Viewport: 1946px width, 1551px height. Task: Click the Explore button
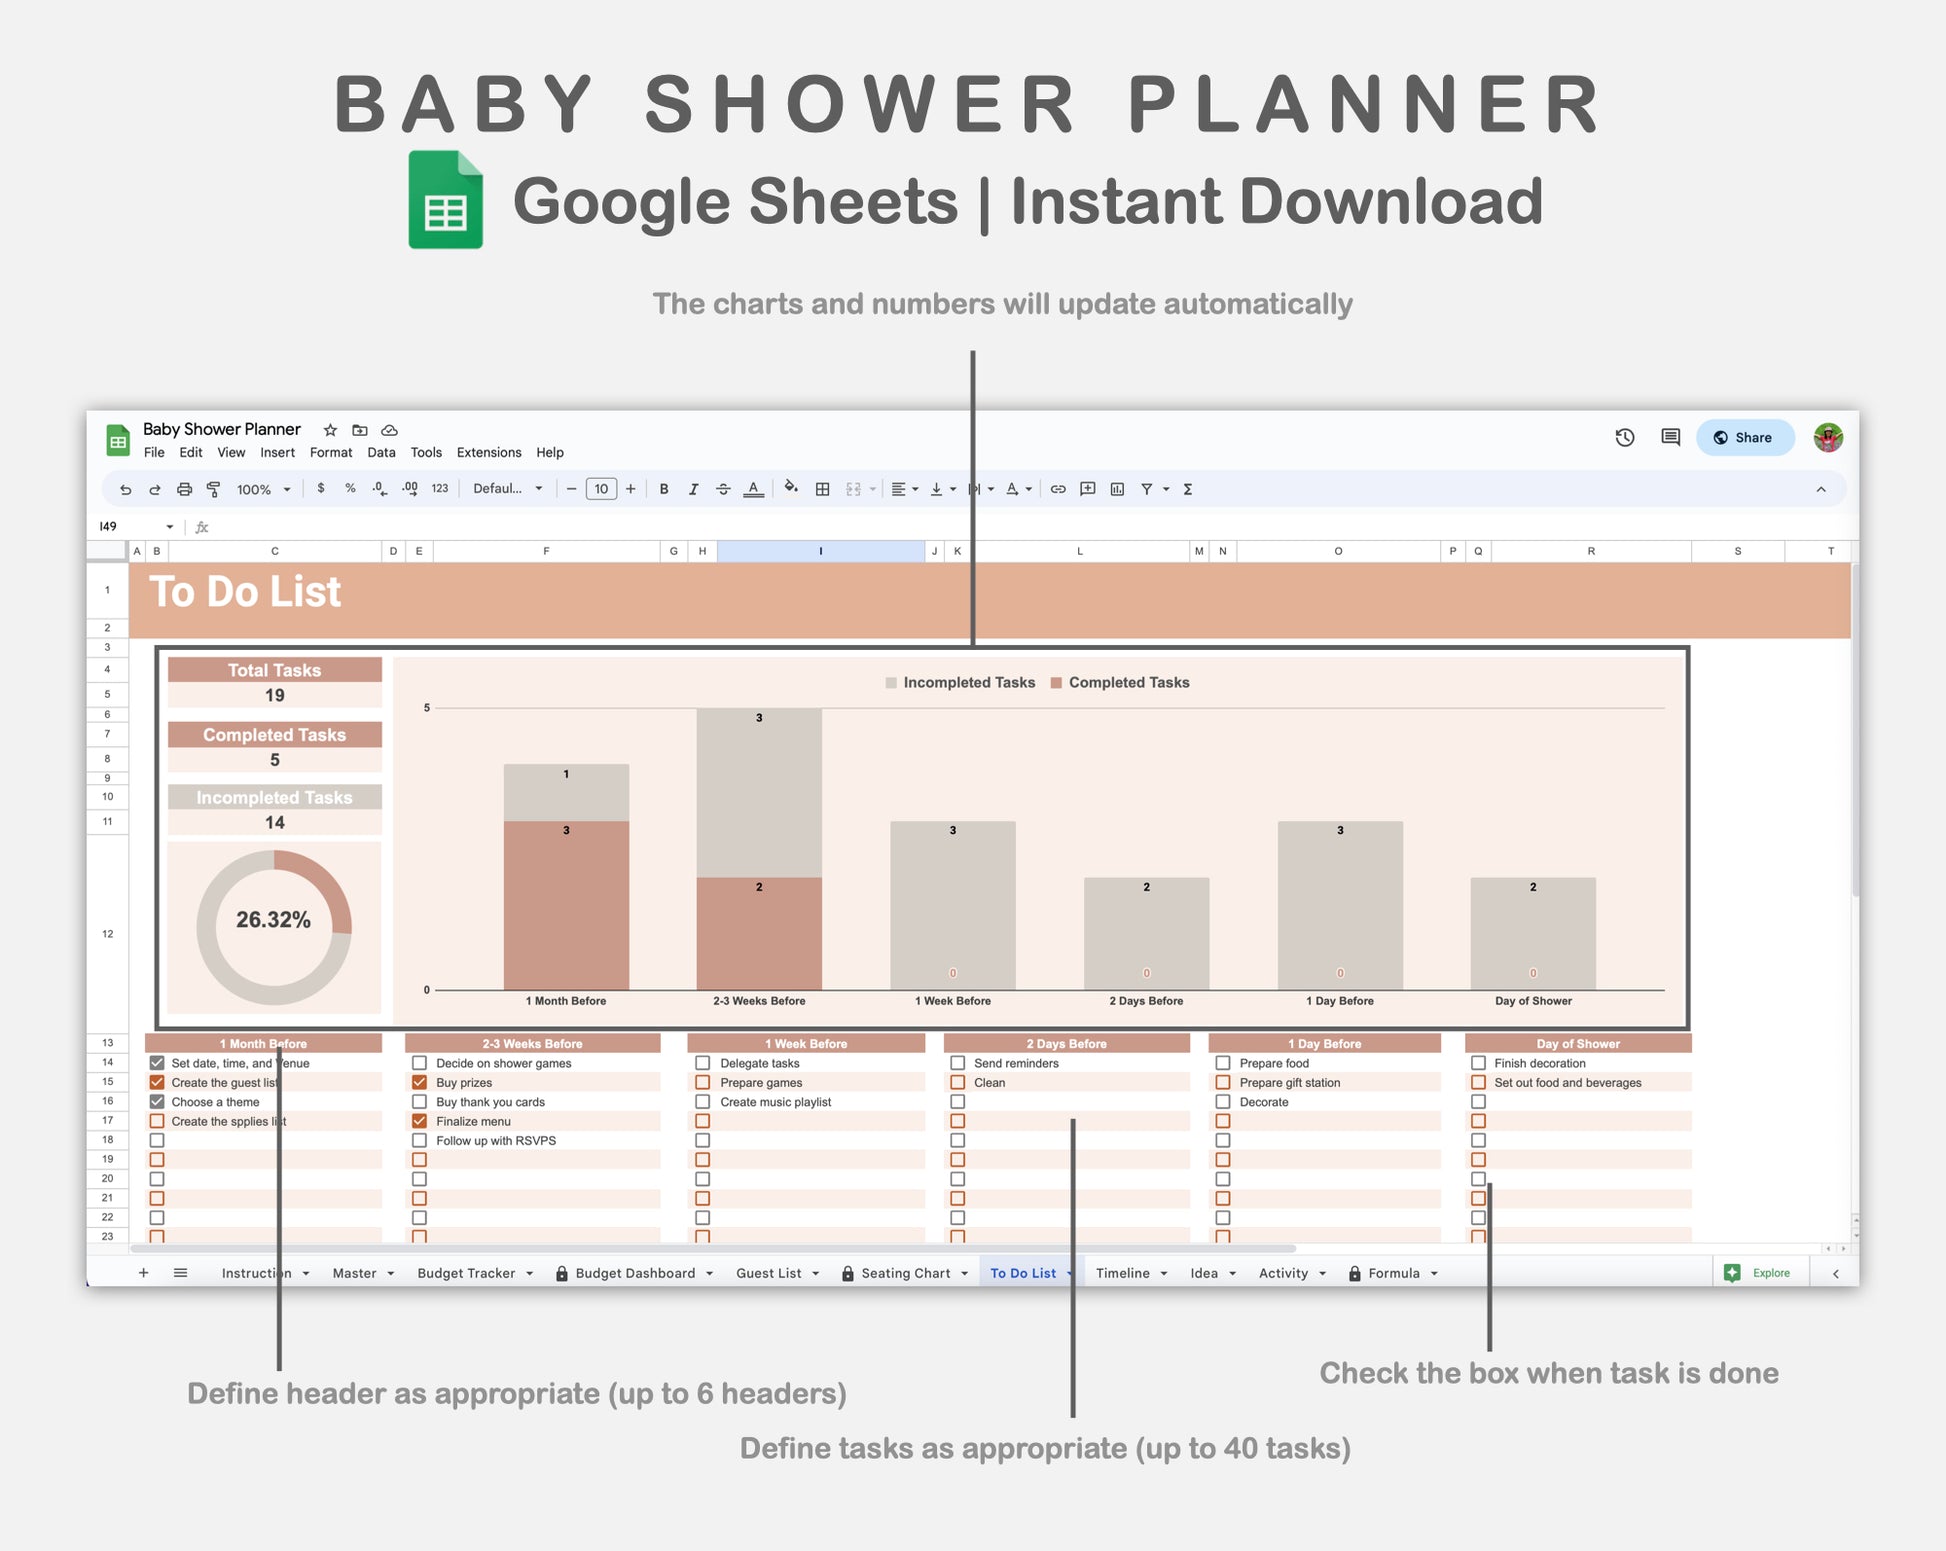click(1760, 1273)
